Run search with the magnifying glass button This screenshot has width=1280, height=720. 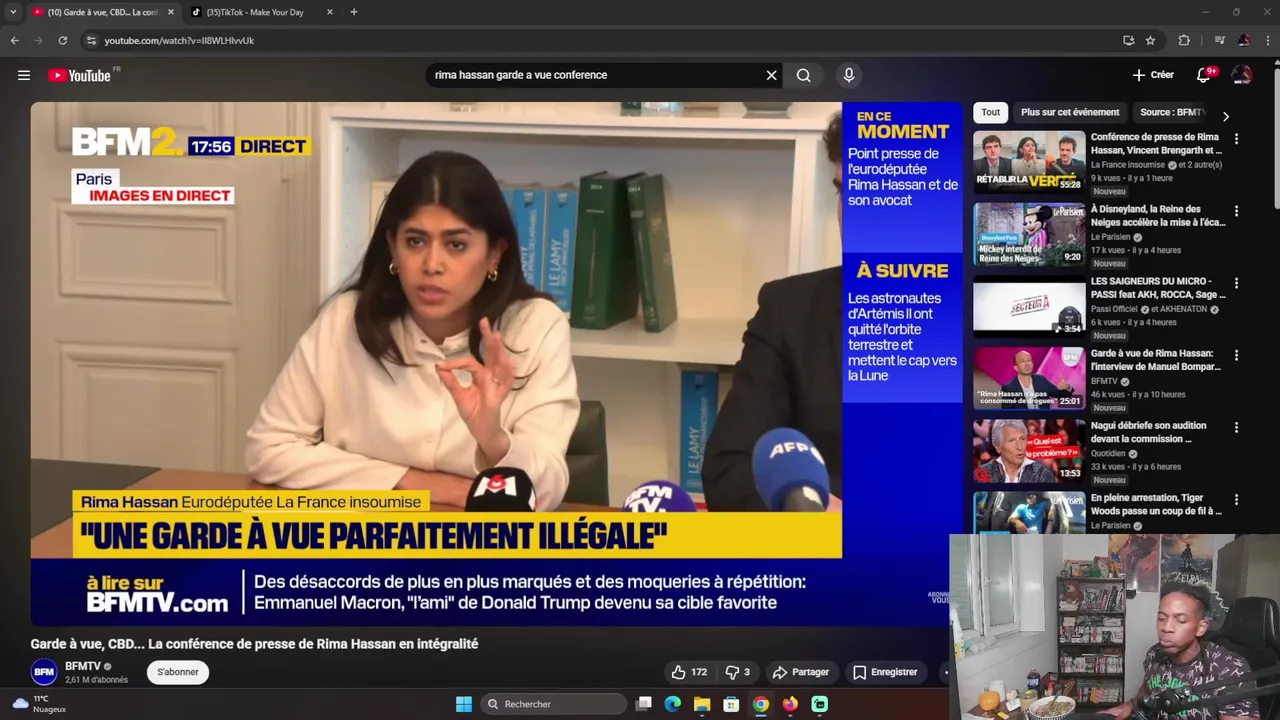[804, 75]
